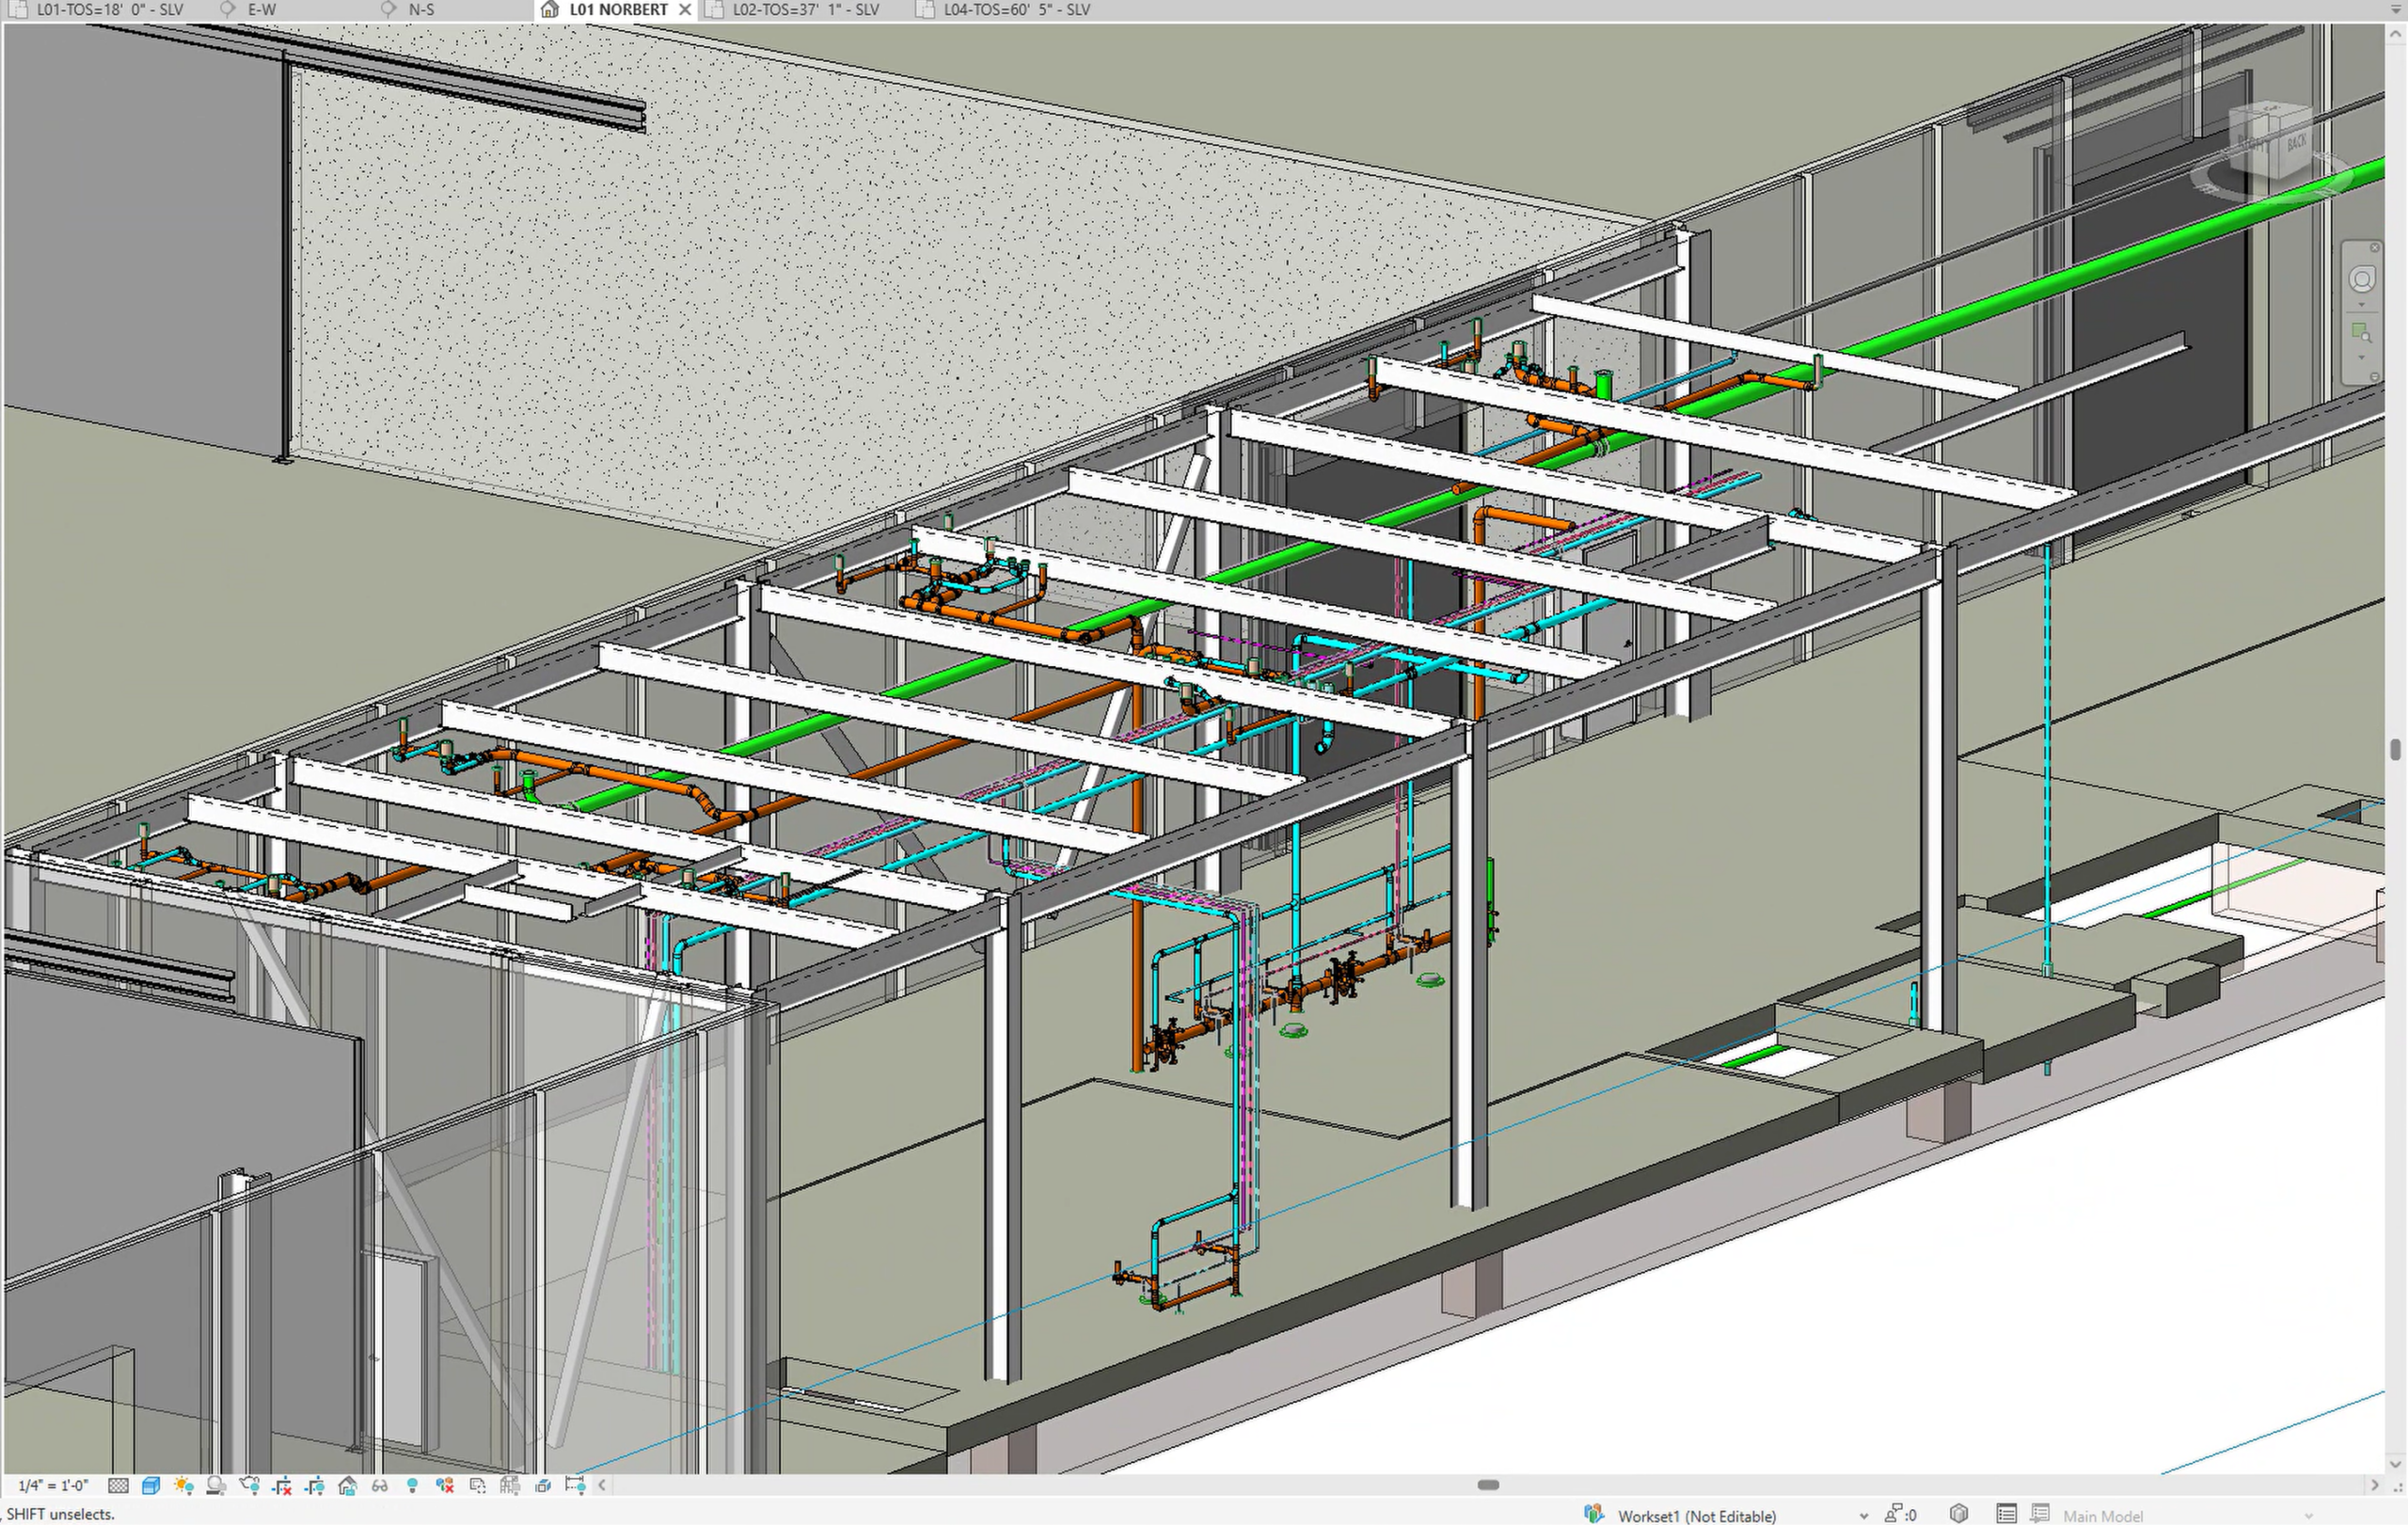Expand the Workset1 (Not Editable) dropdown
This screenshot has height=1525, width=2408.
pyautogui.click(x=1862, y=1515)
